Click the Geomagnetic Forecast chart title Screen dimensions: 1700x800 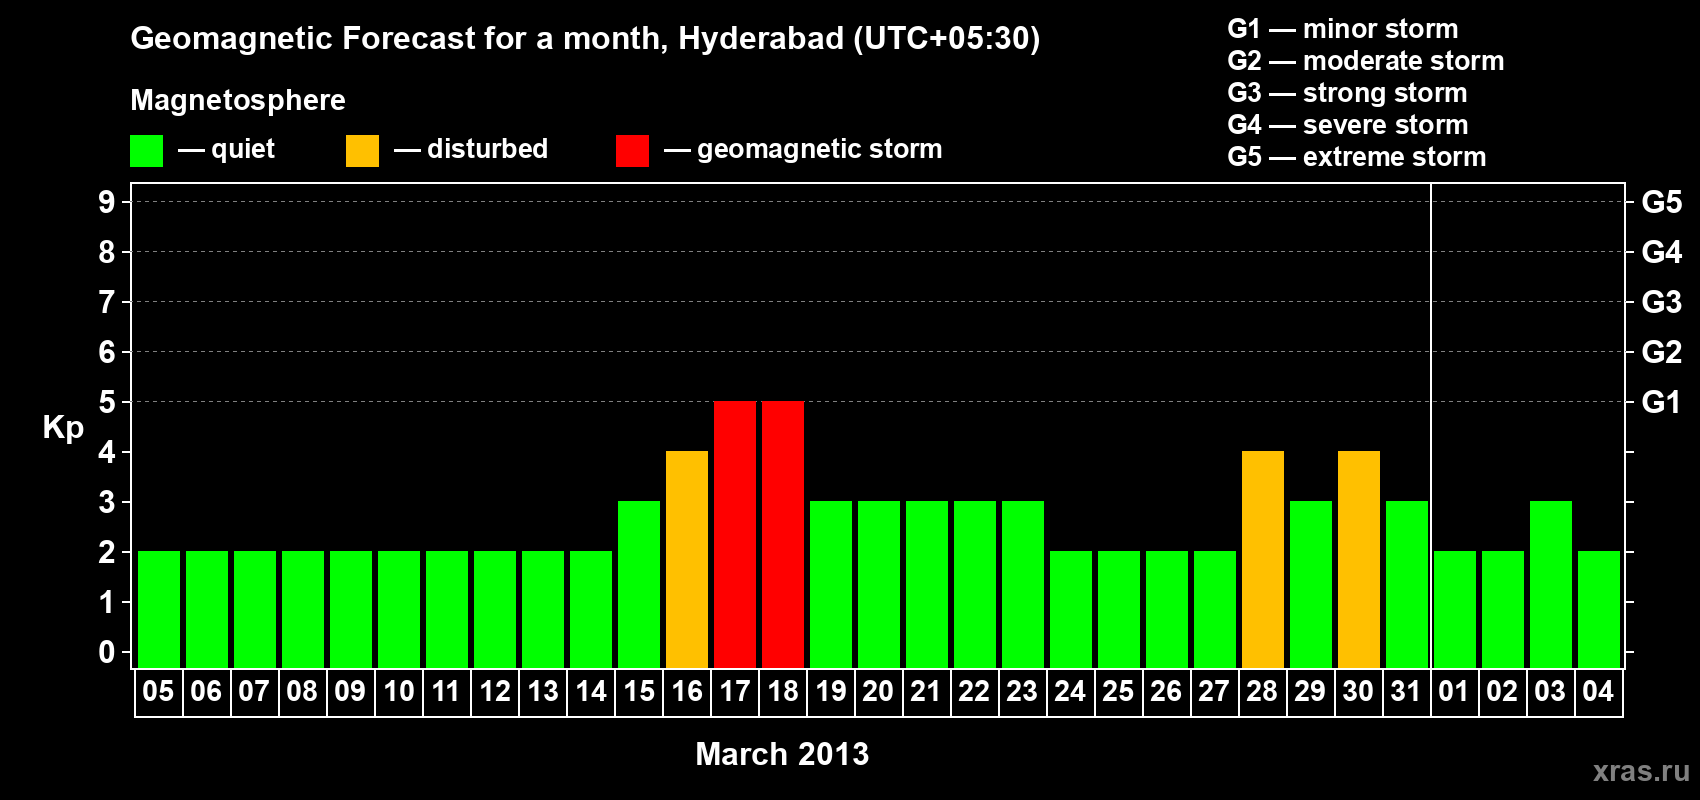click(x=585, y=39)
